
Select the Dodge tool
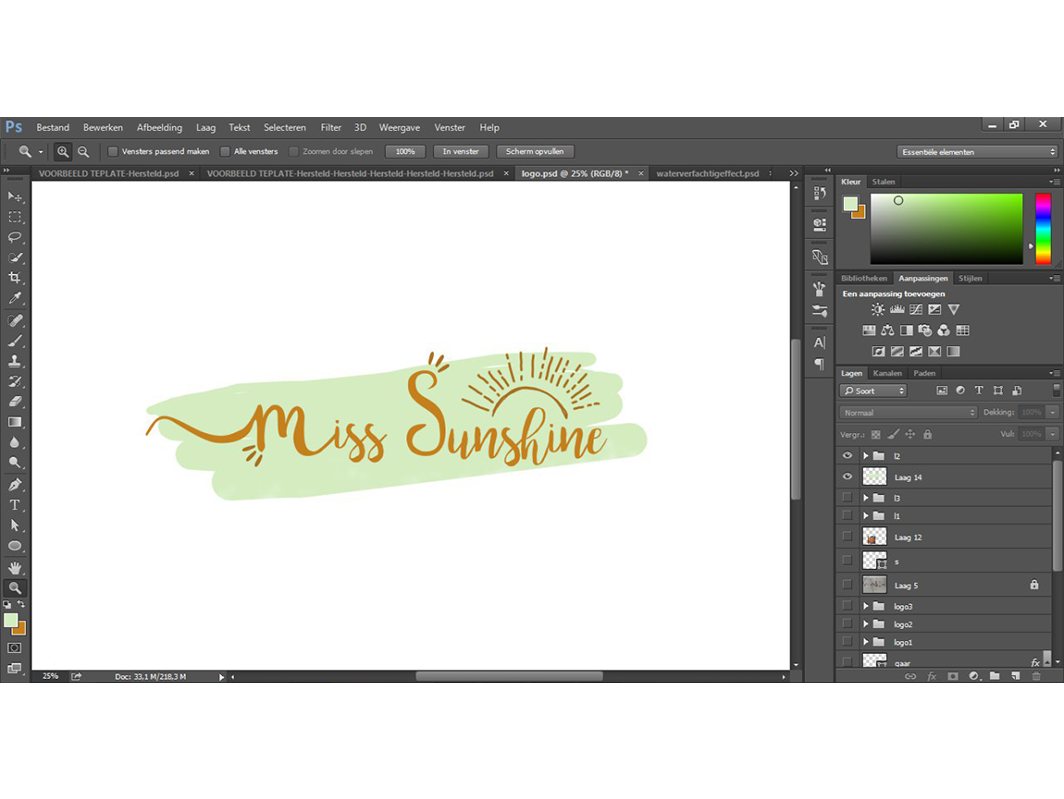[15, 462]
